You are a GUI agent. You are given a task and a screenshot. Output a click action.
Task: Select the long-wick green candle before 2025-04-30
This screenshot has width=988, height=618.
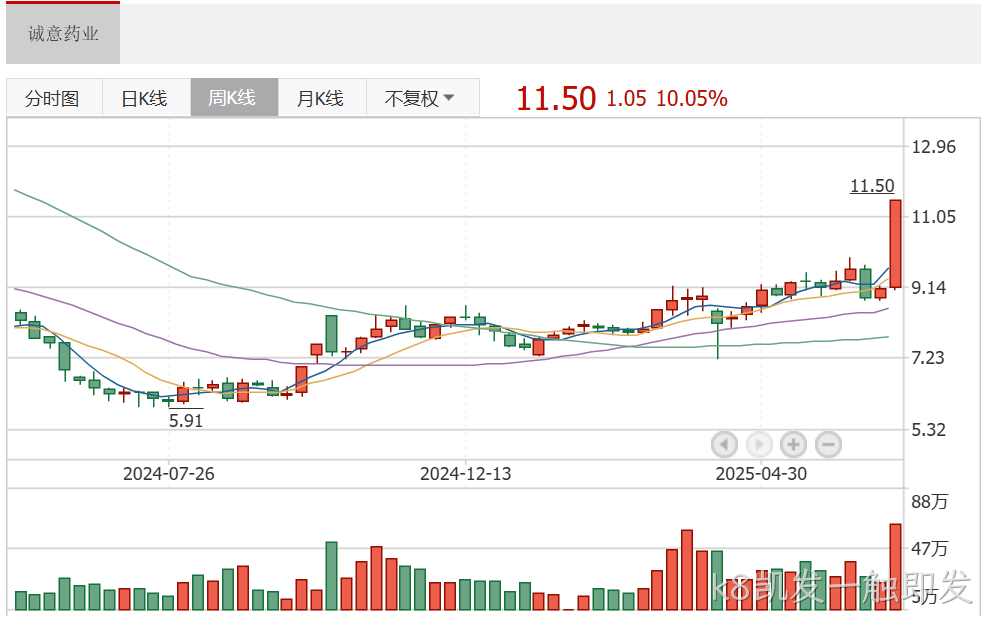[x=717, y=333]
